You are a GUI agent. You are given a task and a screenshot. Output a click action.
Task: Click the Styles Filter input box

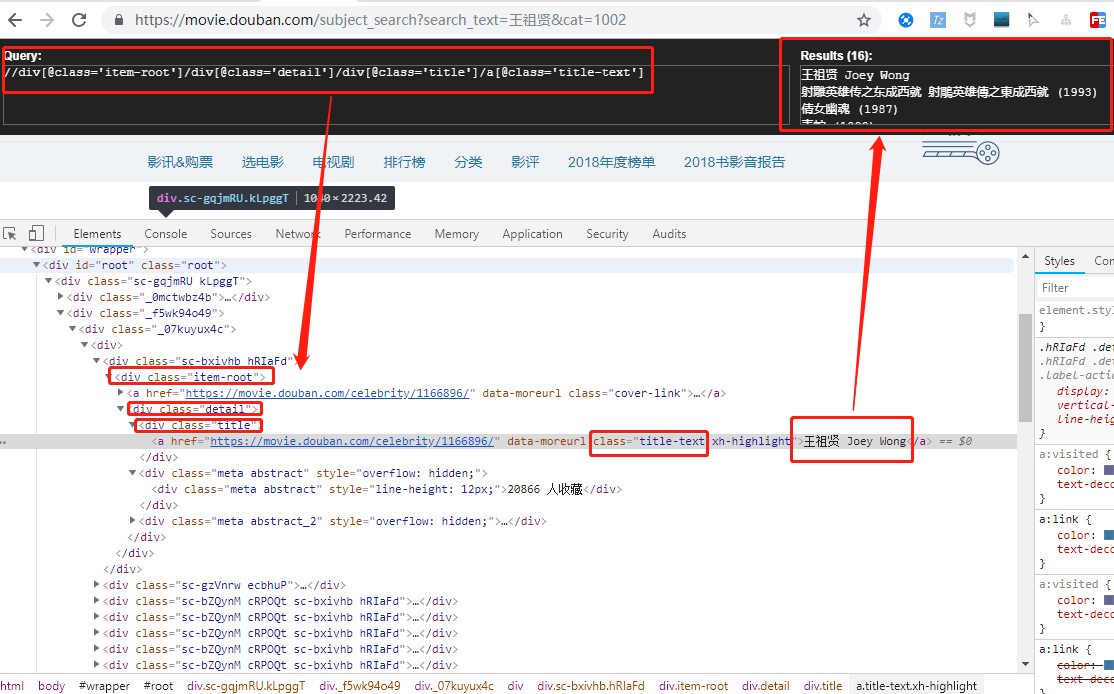point(1074,288)
